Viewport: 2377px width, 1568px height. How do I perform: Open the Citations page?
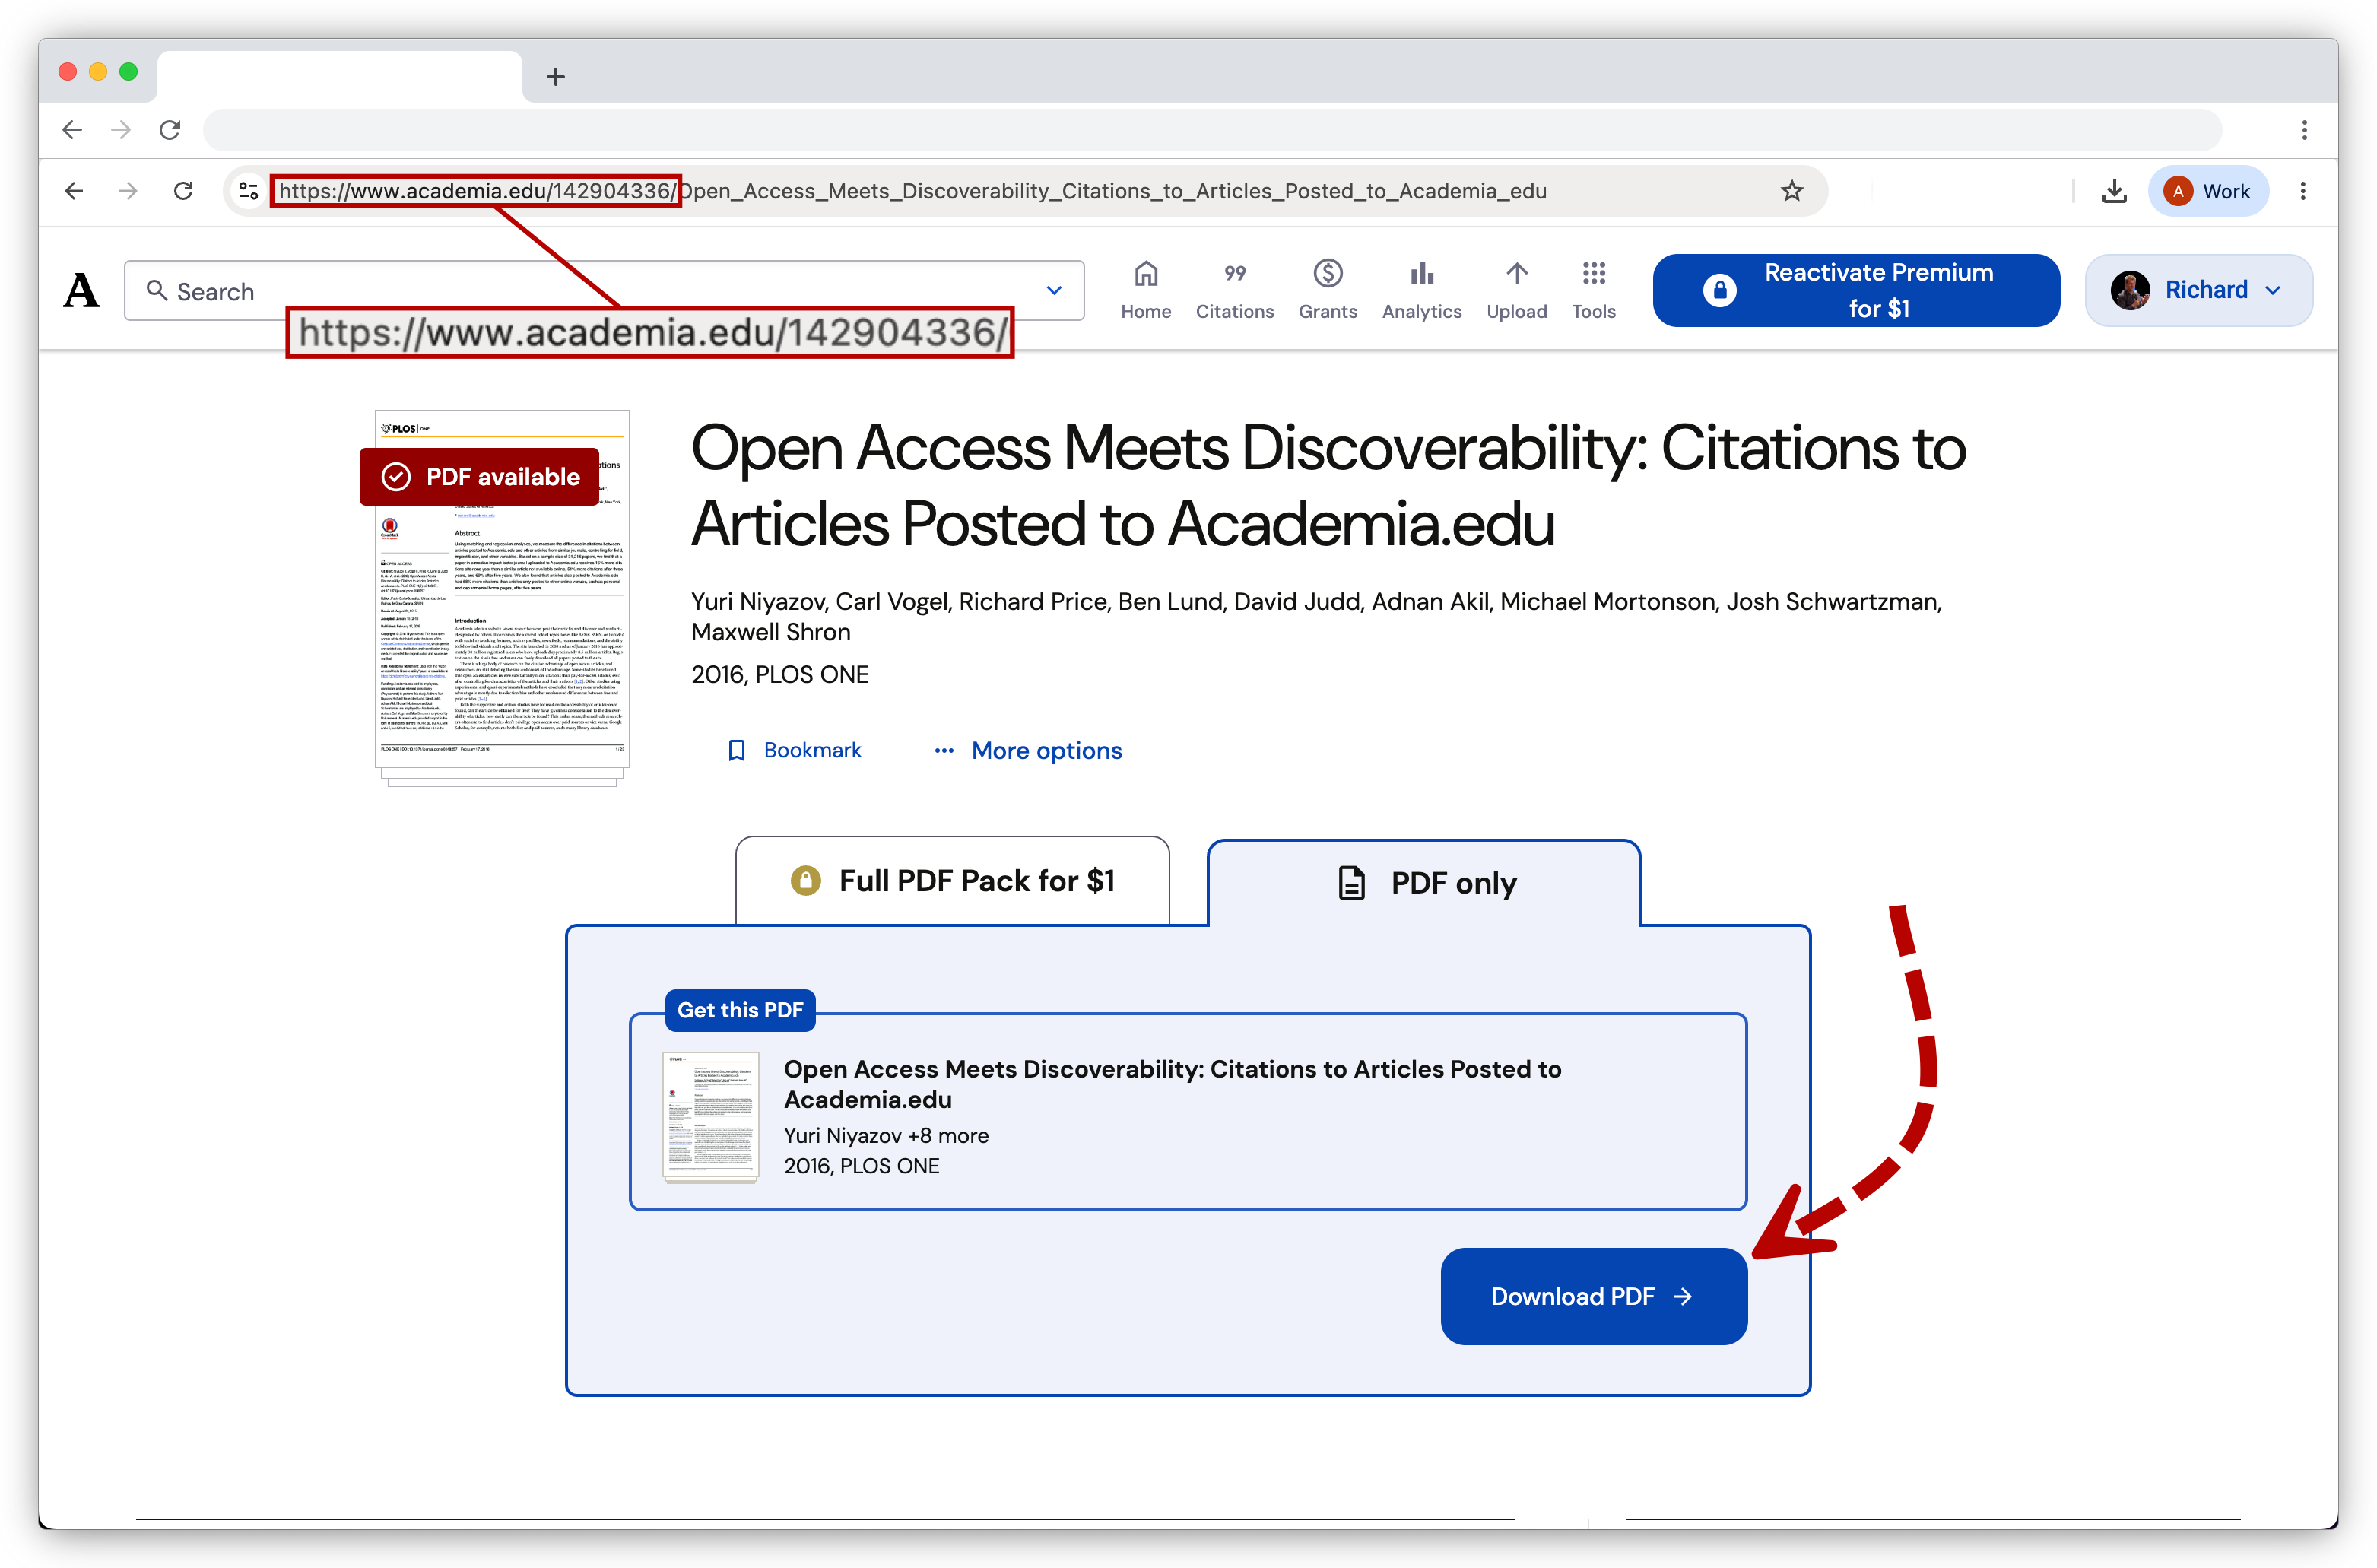(1234, 289)
